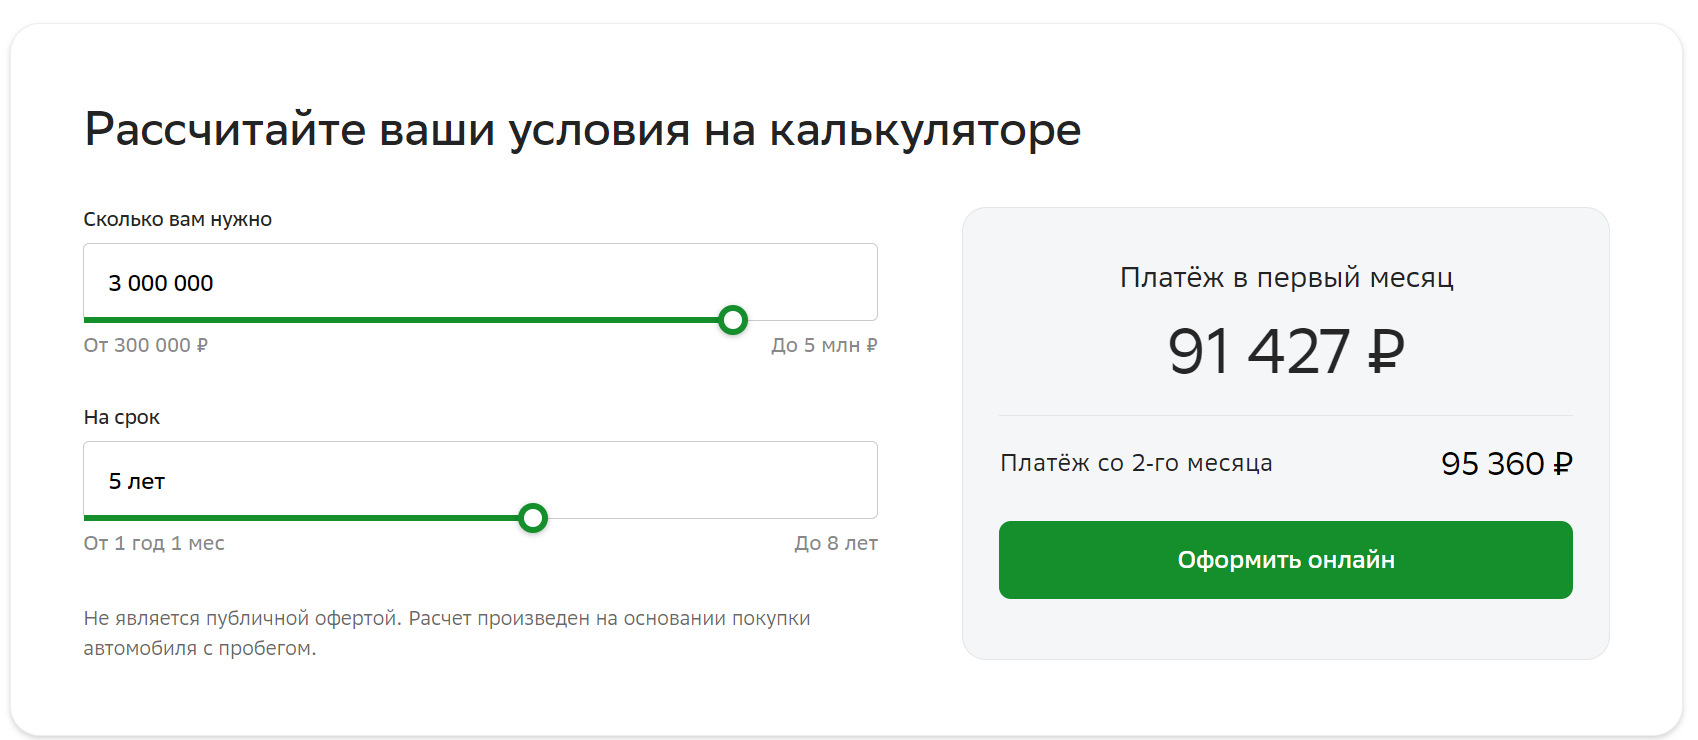Click the Платёж со 2-го месяца label
The image size is (1698, 740).
click(1136, 463)
